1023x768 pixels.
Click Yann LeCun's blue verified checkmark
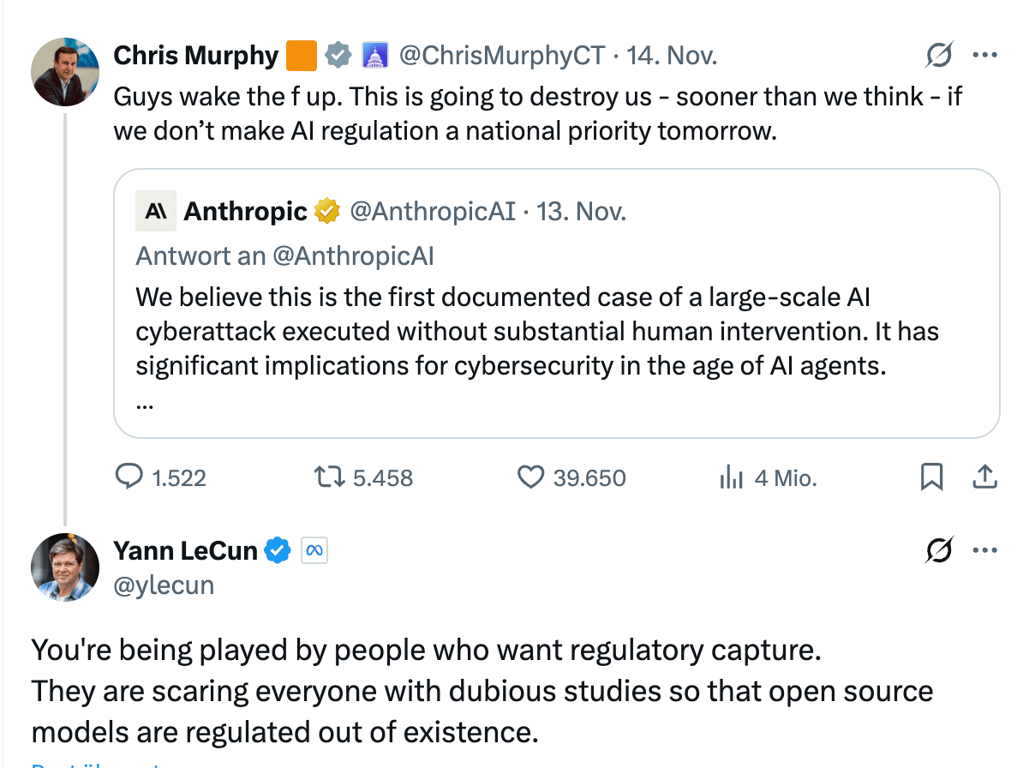click(278, 550)
